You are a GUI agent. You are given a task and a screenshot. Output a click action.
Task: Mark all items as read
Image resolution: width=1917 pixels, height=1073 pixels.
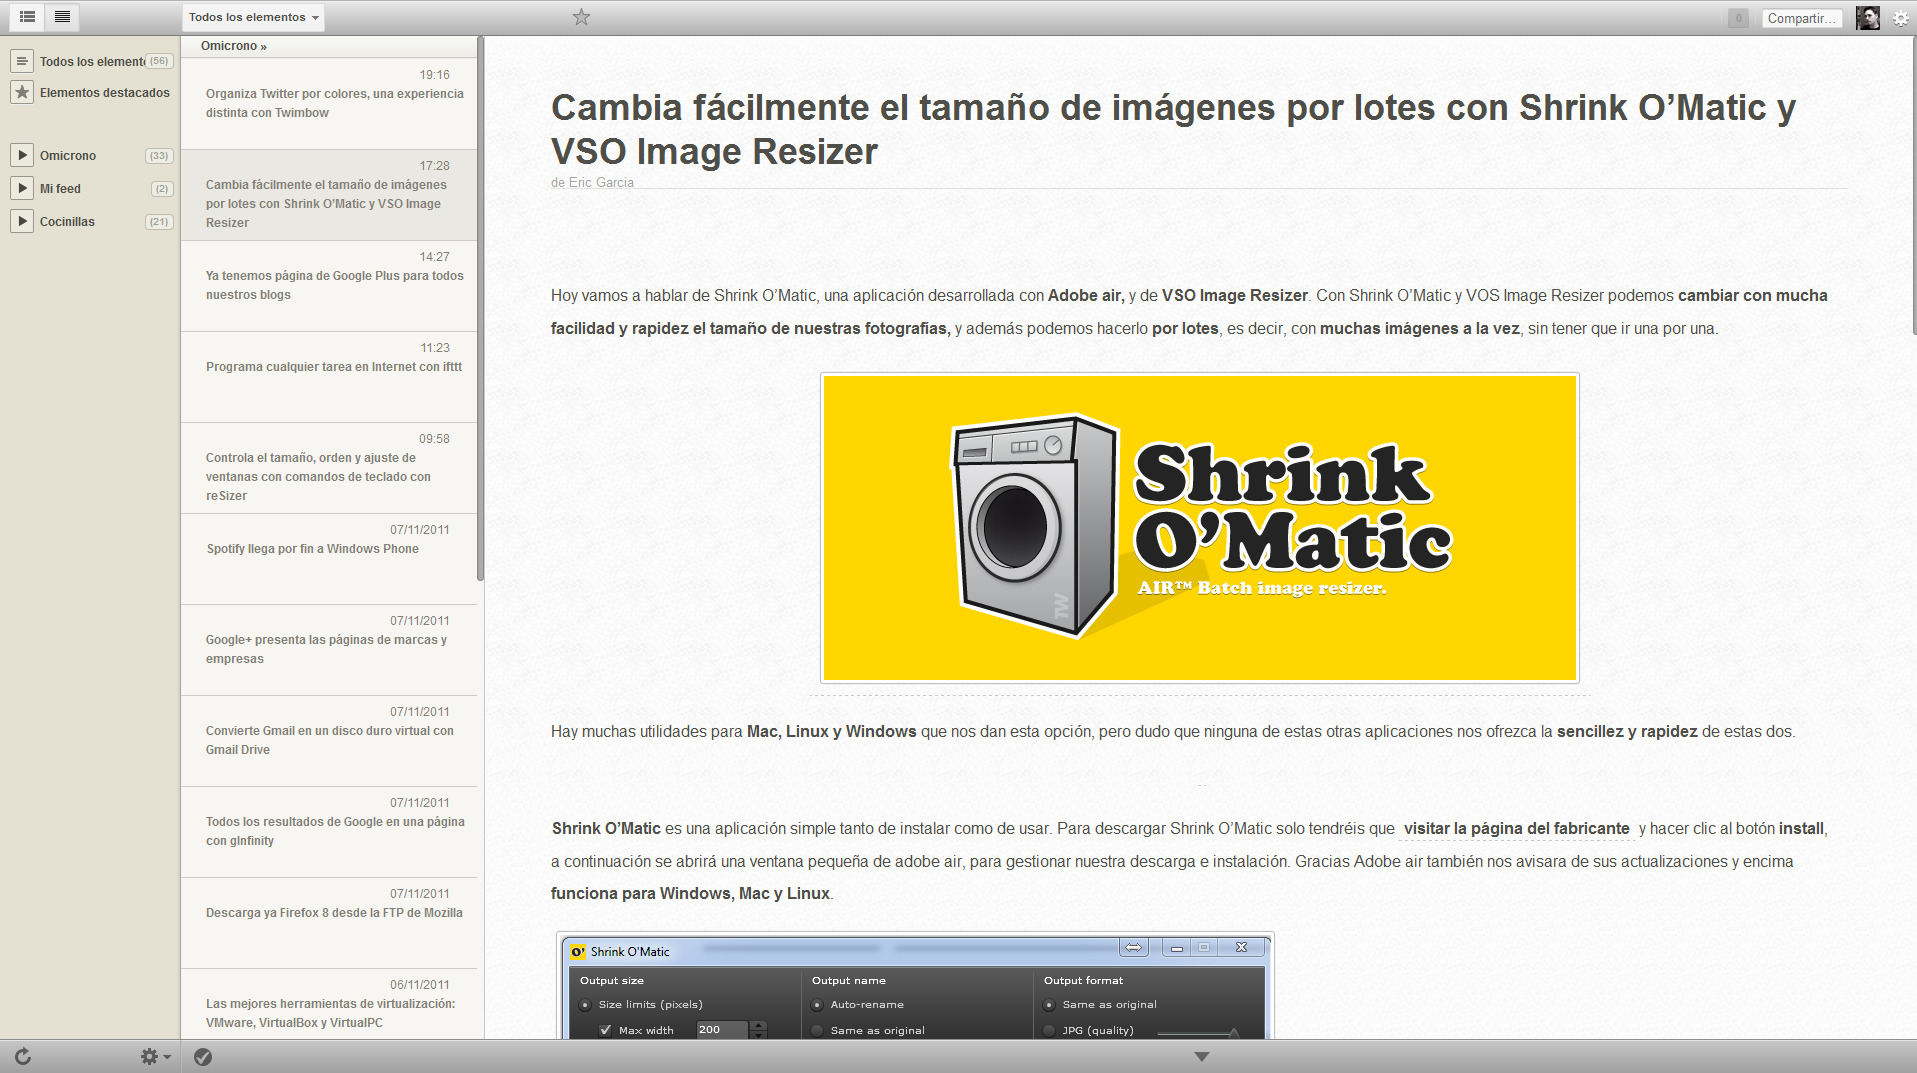point(203,1056)
